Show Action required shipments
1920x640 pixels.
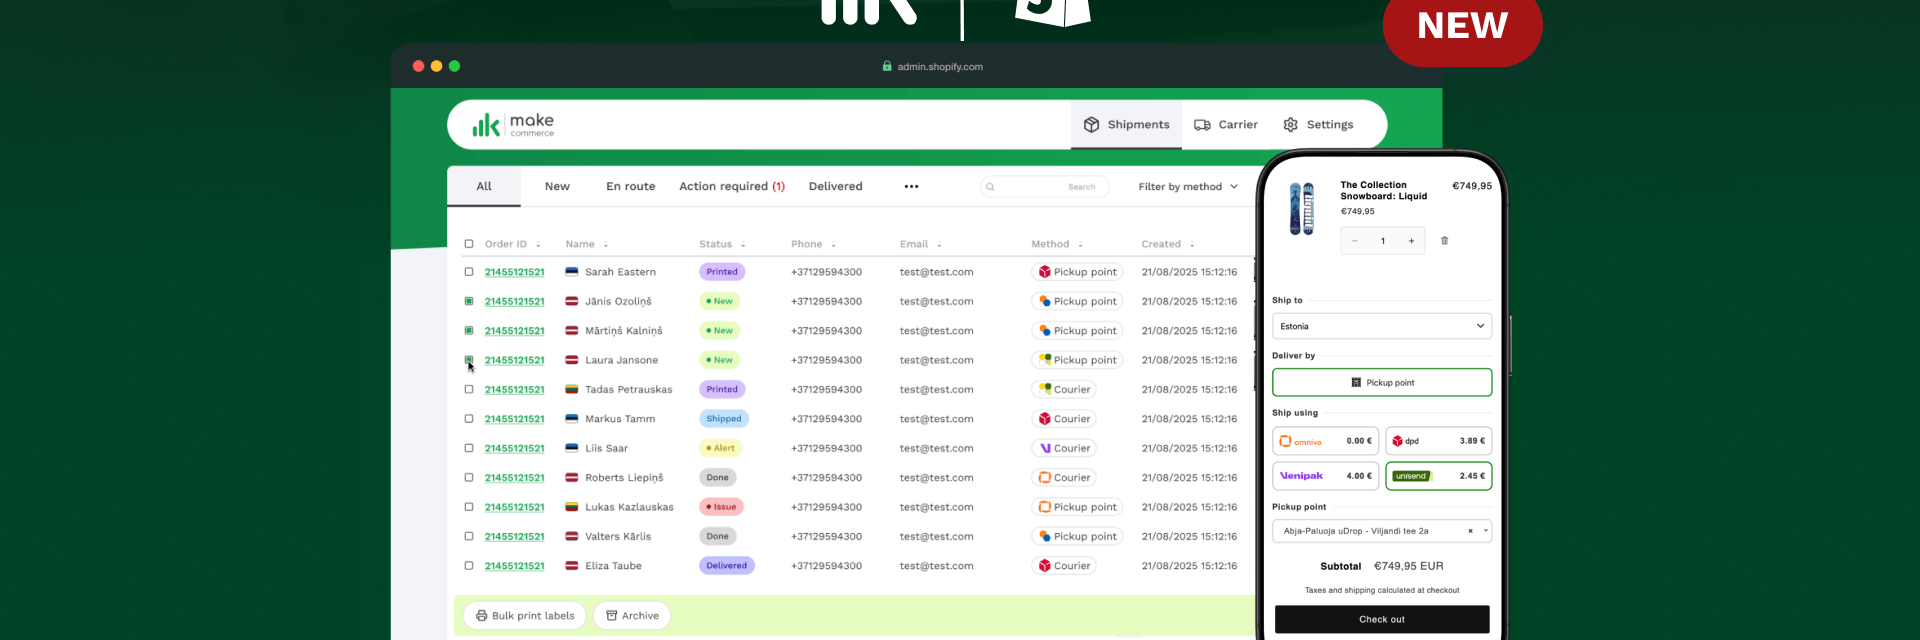[x=732, y=187]
